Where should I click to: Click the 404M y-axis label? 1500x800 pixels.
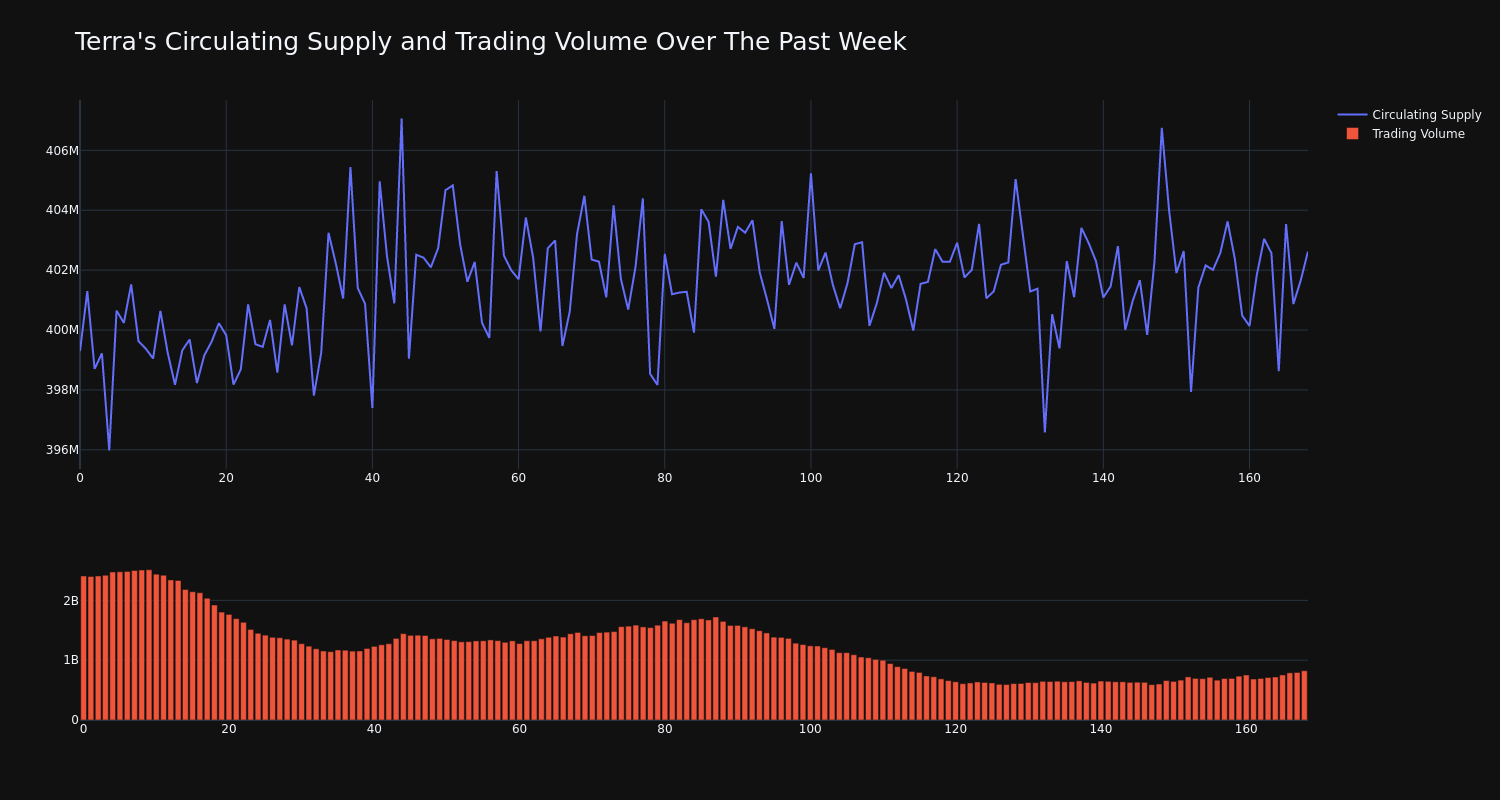[62, 210]
